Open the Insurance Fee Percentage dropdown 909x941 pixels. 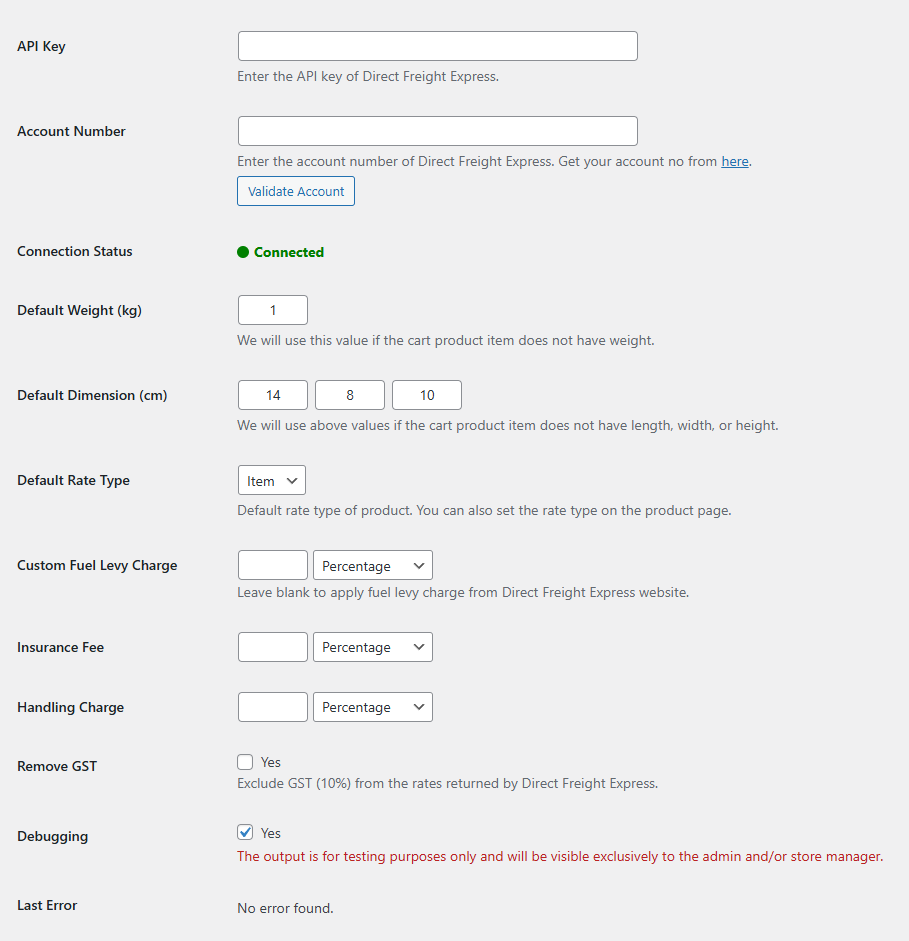373,647
